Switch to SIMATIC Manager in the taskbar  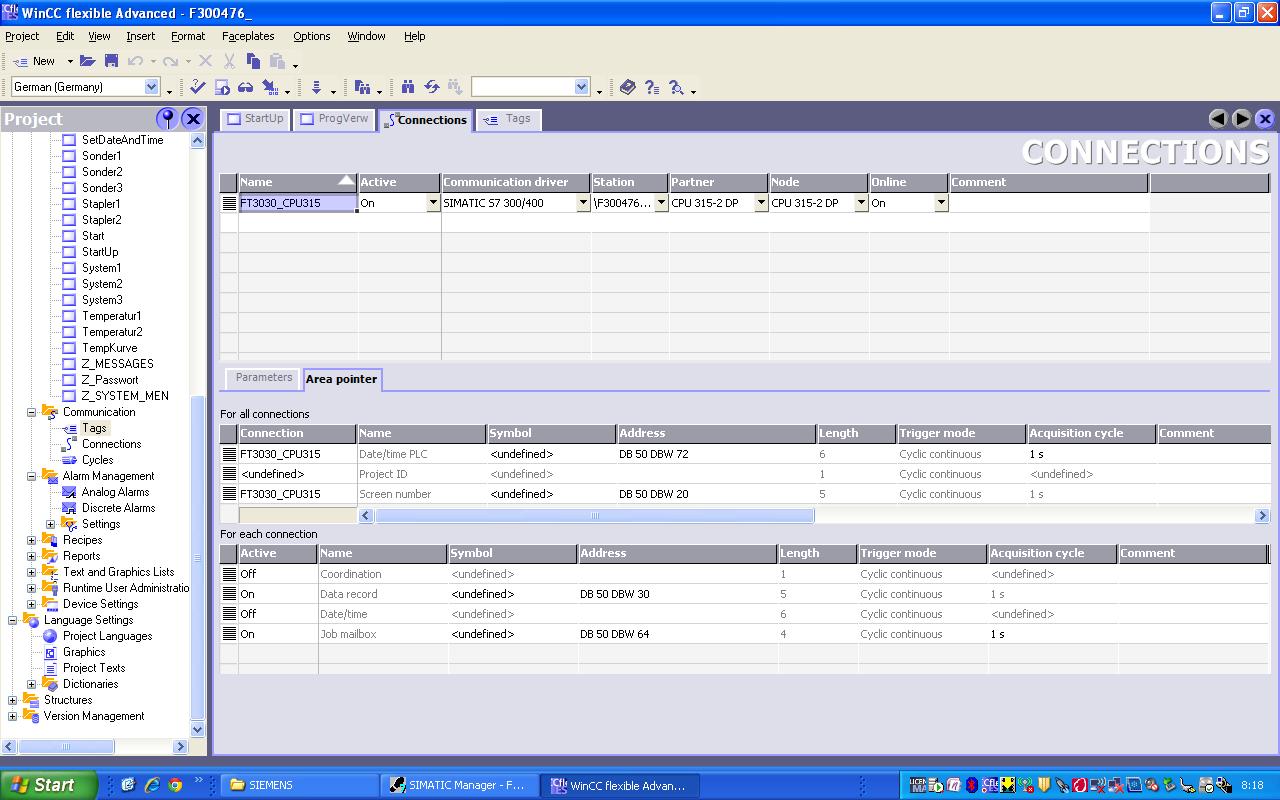[x=460, y=785]
